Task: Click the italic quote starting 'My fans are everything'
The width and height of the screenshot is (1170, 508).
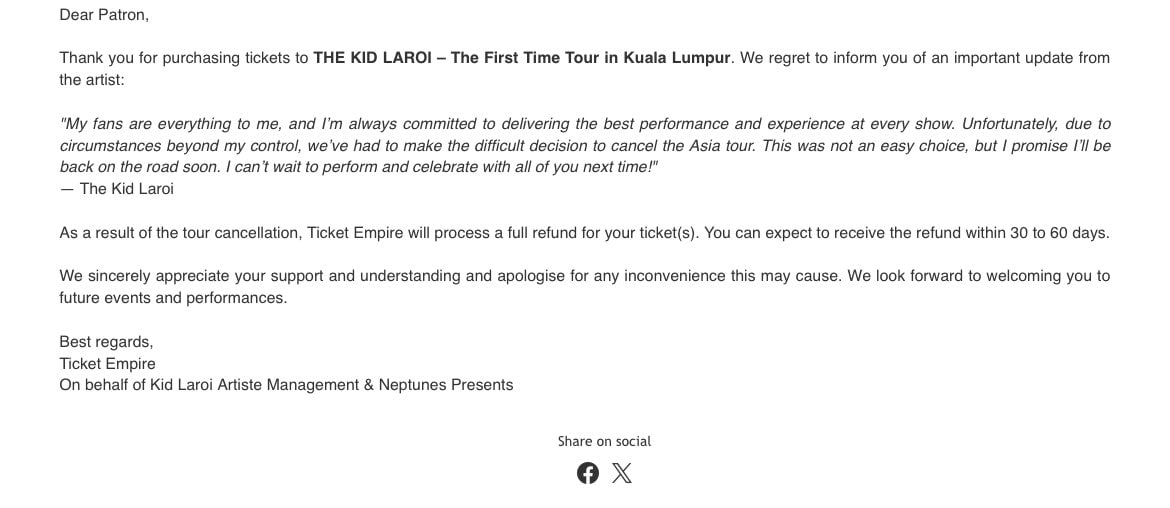Action: click(585, 145)
